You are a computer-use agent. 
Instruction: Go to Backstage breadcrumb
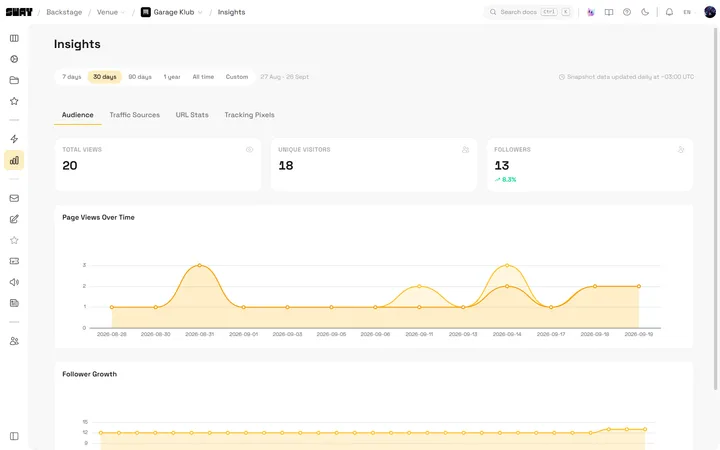(64, 12)
